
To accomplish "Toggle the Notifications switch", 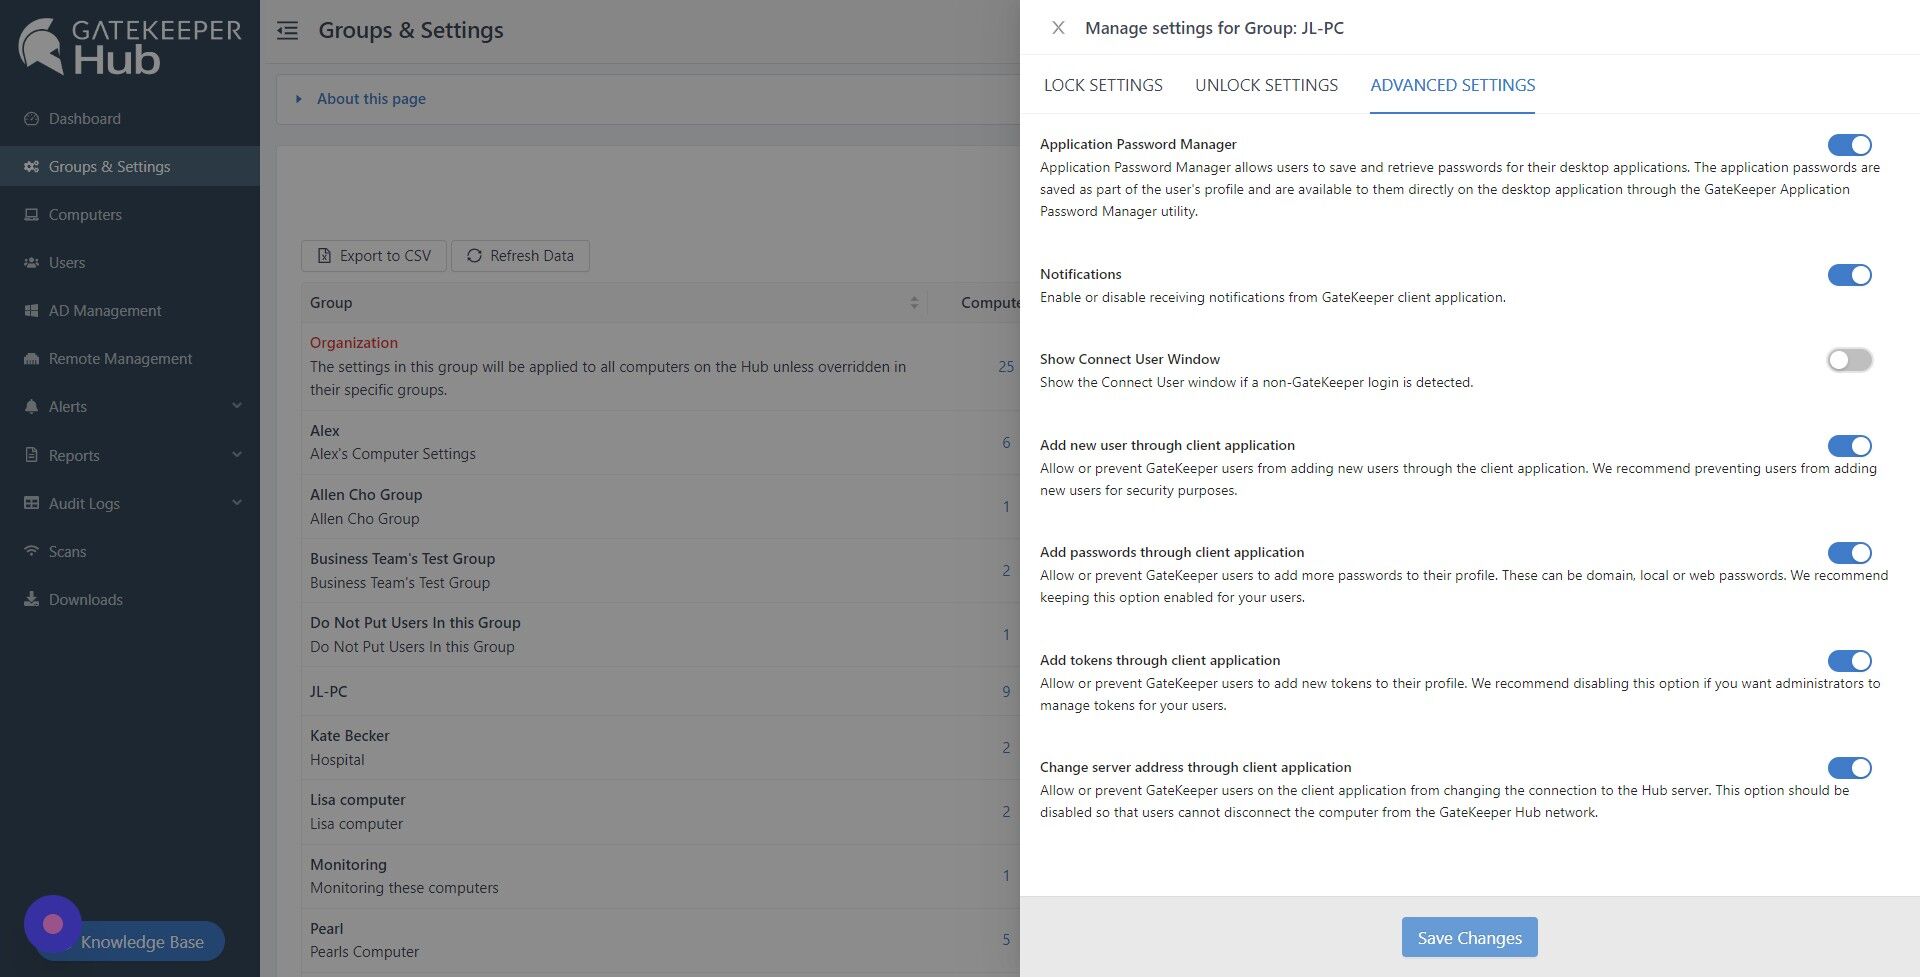I will click(1849, 275).
